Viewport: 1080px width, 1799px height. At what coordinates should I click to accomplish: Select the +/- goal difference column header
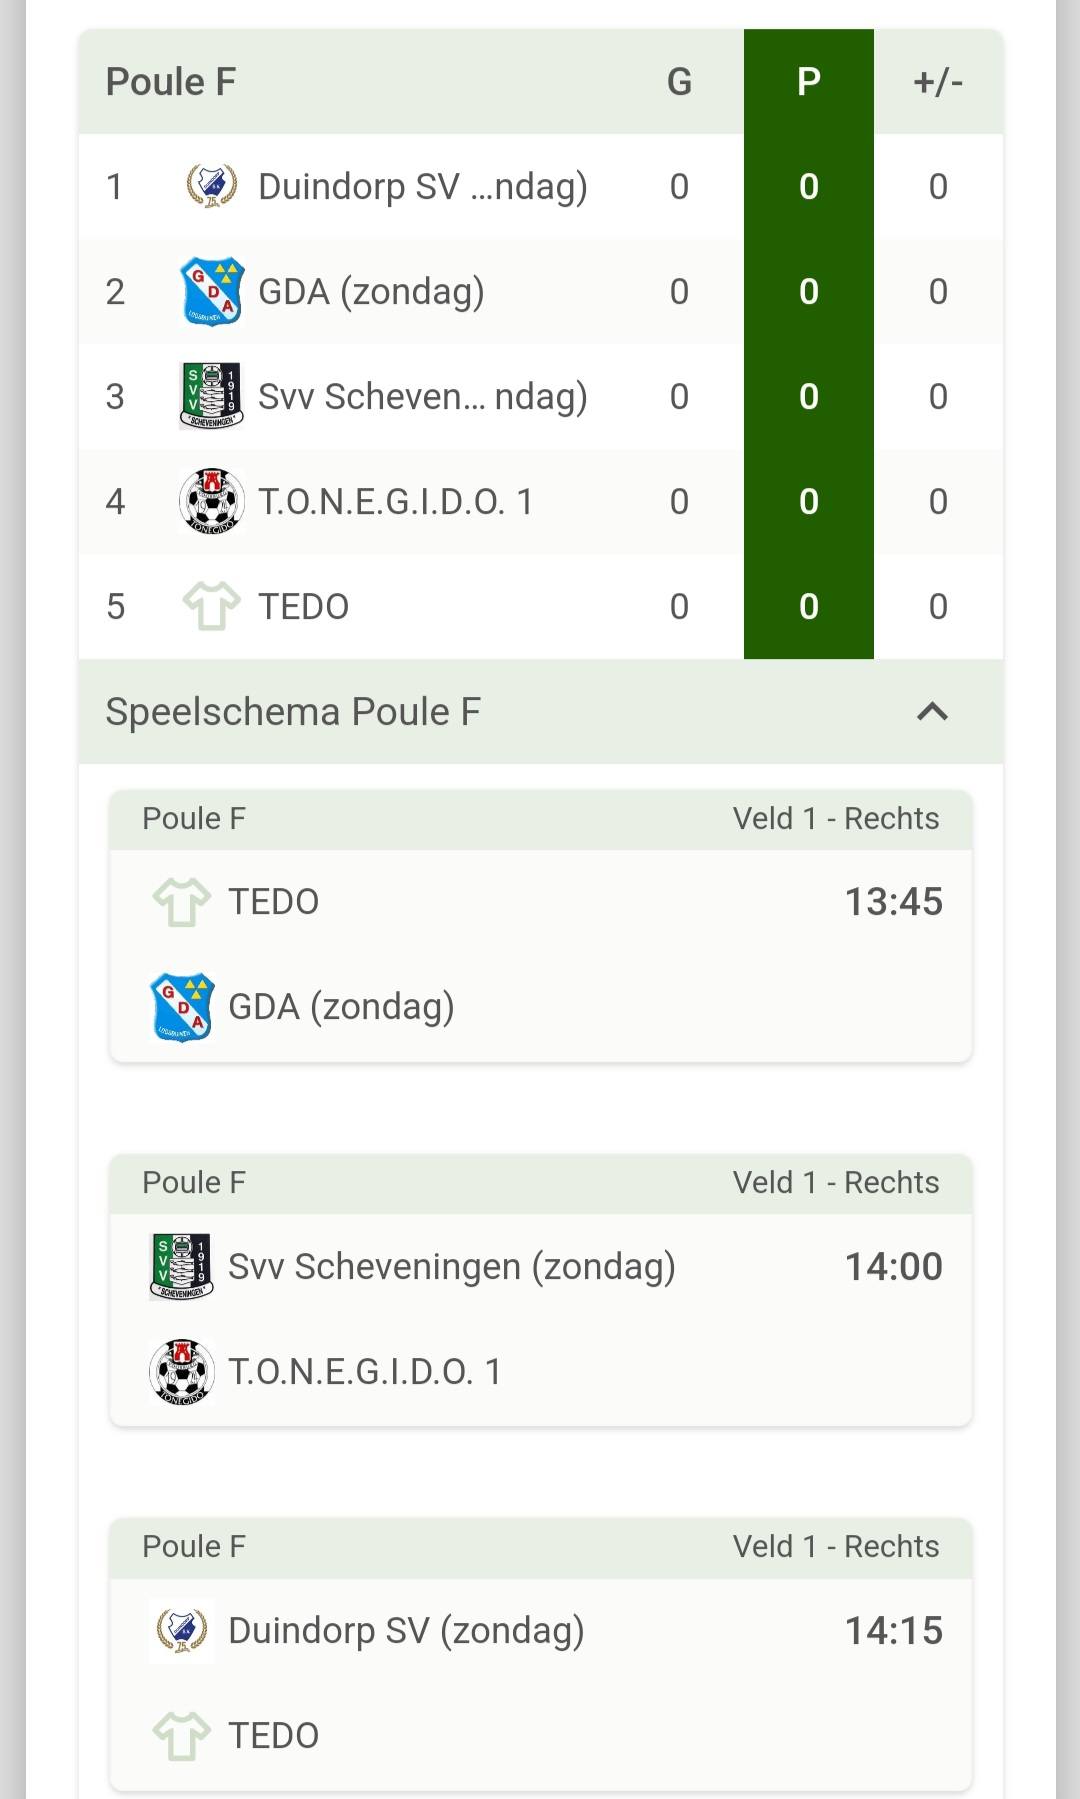pos(937,82)
